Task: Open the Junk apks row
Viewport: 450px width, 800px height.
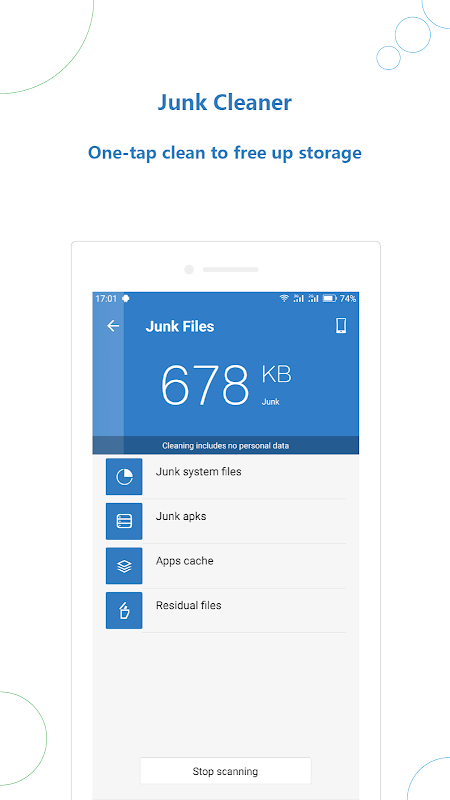Action: point(226,521)
